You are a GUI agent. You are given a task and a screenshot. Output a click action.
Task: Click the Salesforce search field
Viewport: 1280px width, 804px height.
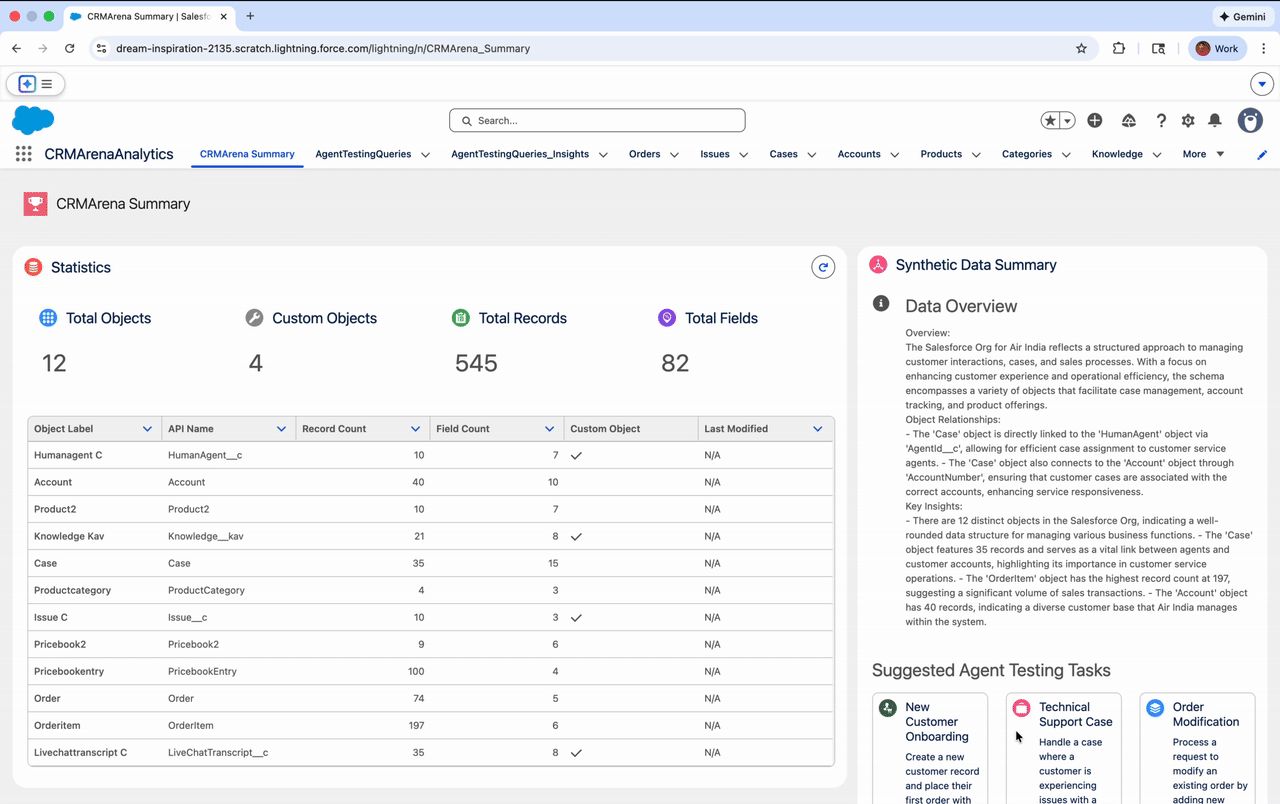[x=597, y=120]
